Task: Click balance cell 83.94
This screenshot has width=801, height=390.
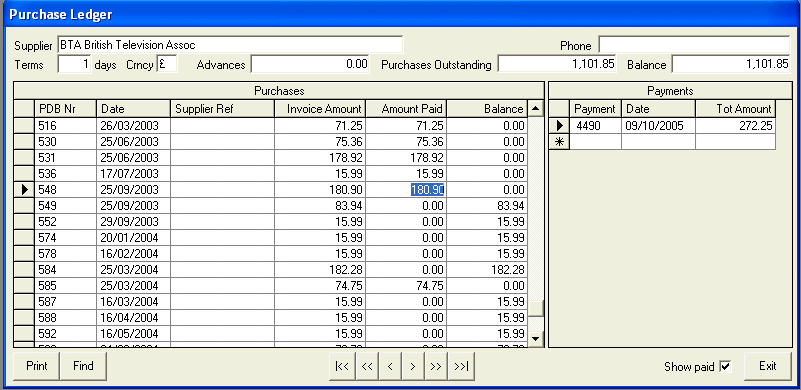Action: coord(487,205)
